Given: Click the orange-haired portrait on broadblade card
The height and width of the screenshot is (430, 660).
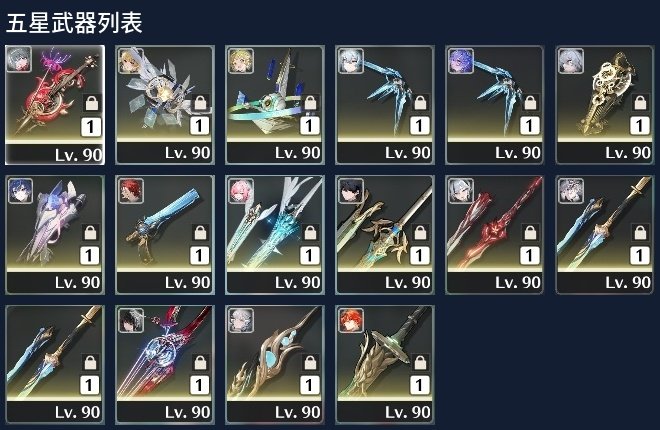Looking at the screenshot, I should point(351,321).
